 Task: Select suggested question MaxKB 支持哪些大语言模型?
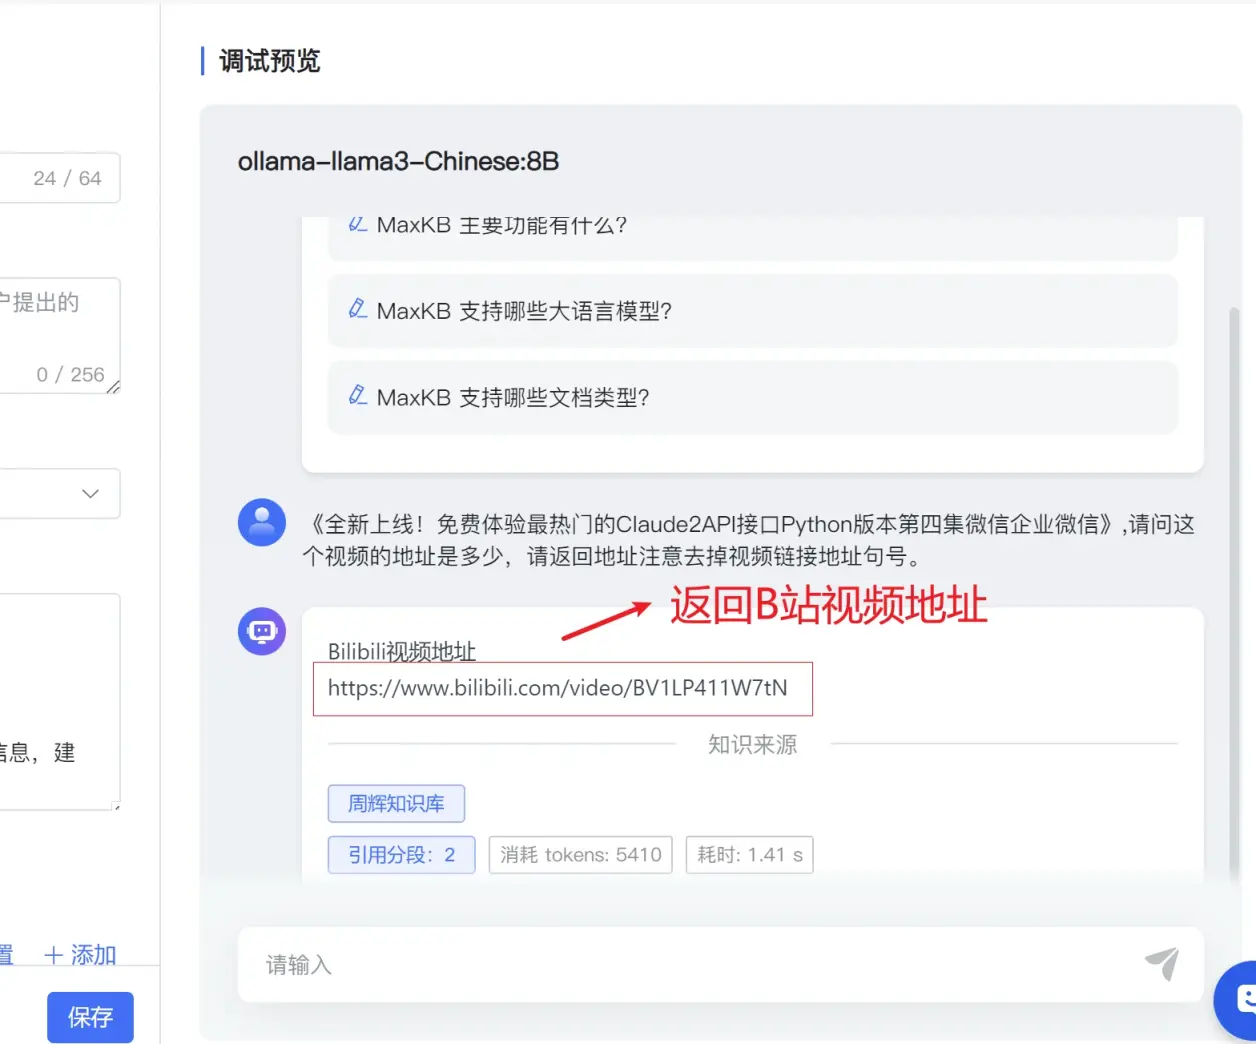(752, 311)
